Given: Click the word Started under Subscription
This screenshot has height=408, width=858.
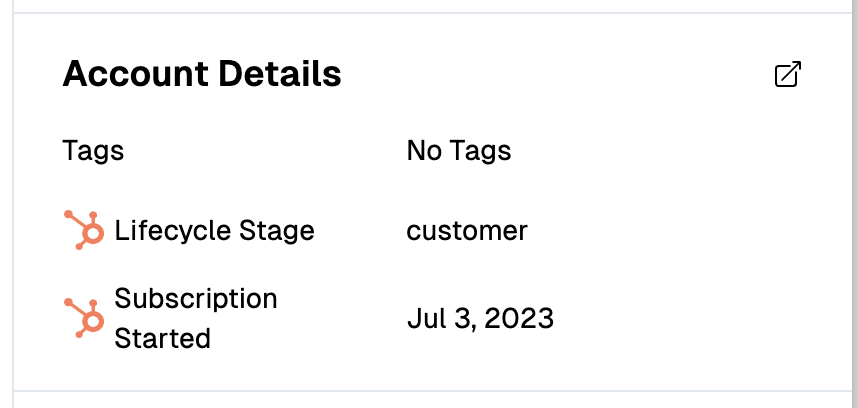Looking at the screenshot, I should pyautogui.click(x=162, y=338).
